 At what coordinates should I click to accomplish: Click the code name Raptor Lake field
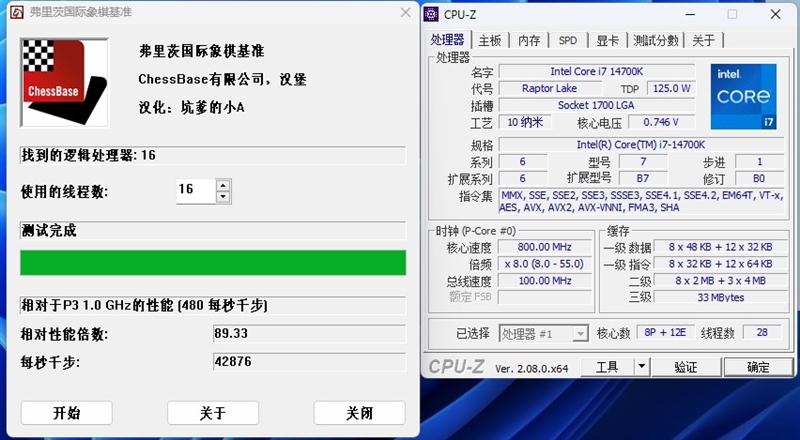tap(549, 88)
